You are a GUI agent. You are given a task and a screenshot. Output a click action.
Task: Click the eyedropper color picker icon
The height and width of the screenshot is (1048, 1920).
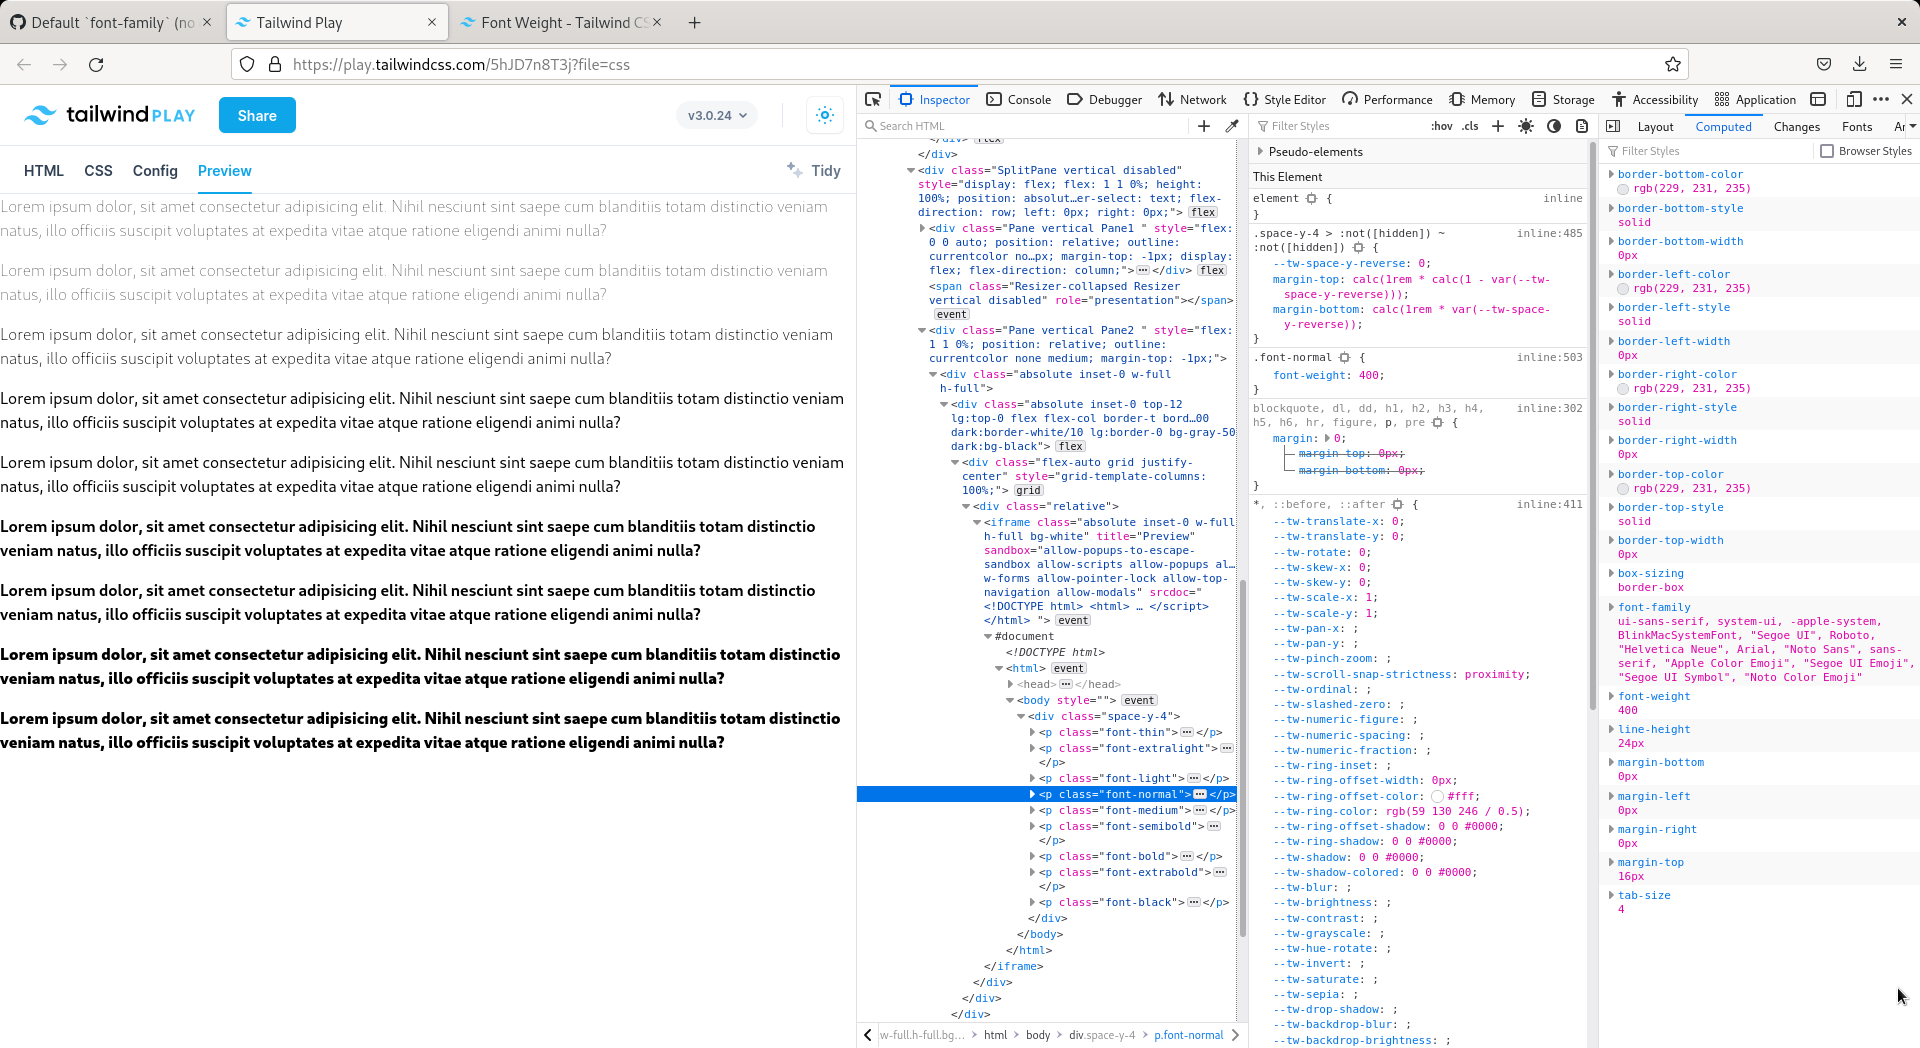[x=1232, y=126]
